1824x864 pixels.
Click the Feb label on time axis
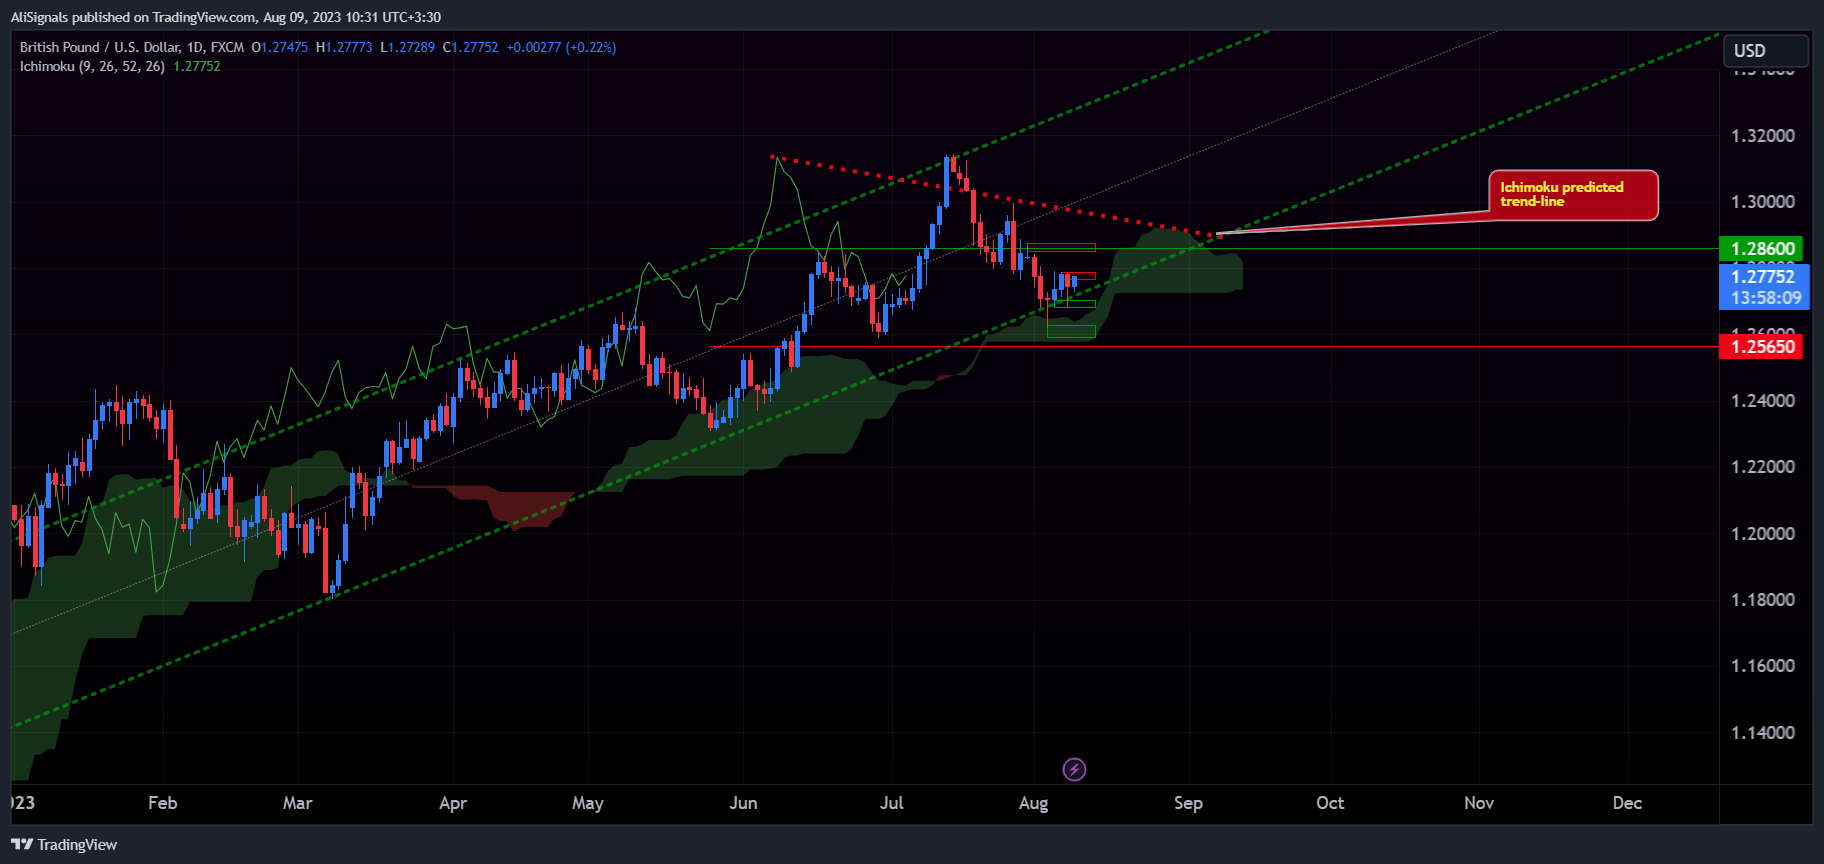coord(162,803)
